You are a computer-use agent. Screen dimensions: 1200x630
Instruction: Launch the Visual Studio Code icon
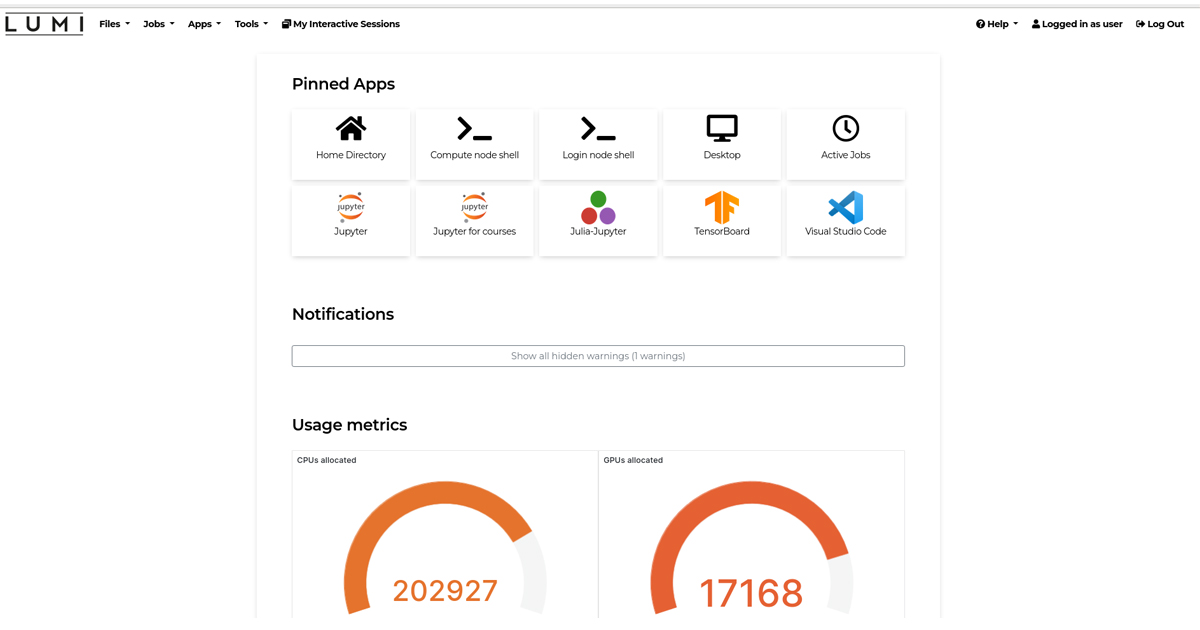point(846,207)
